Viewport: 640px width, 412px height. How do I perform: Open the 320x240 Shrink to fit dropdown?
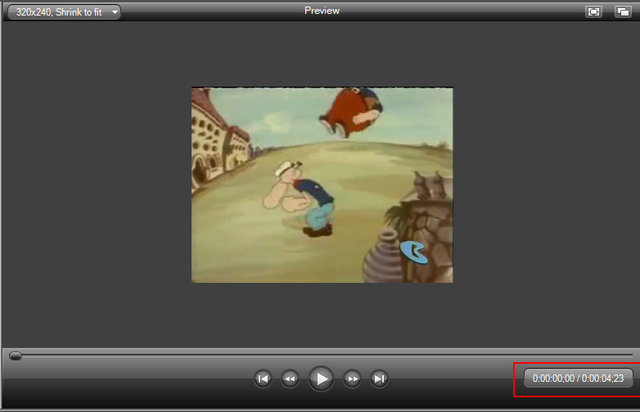pyautogui.click(x=64, y=12)
